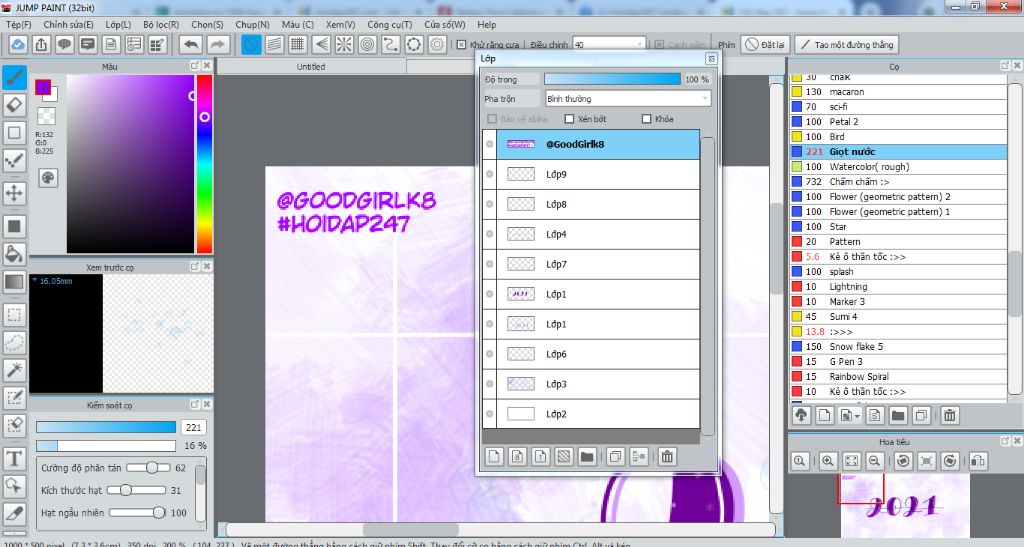1024x547 pixels.
Task: Click the export/share icon in toolbar
Action: coord(41,44)
